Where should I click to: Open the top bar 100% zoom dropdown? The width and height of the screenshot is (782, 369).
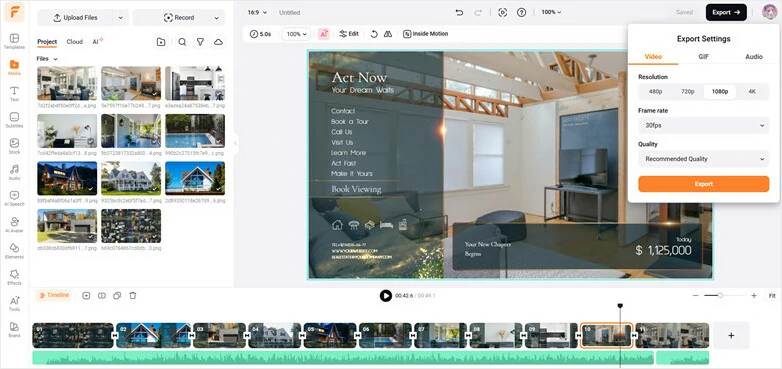(x=551, y=12)
